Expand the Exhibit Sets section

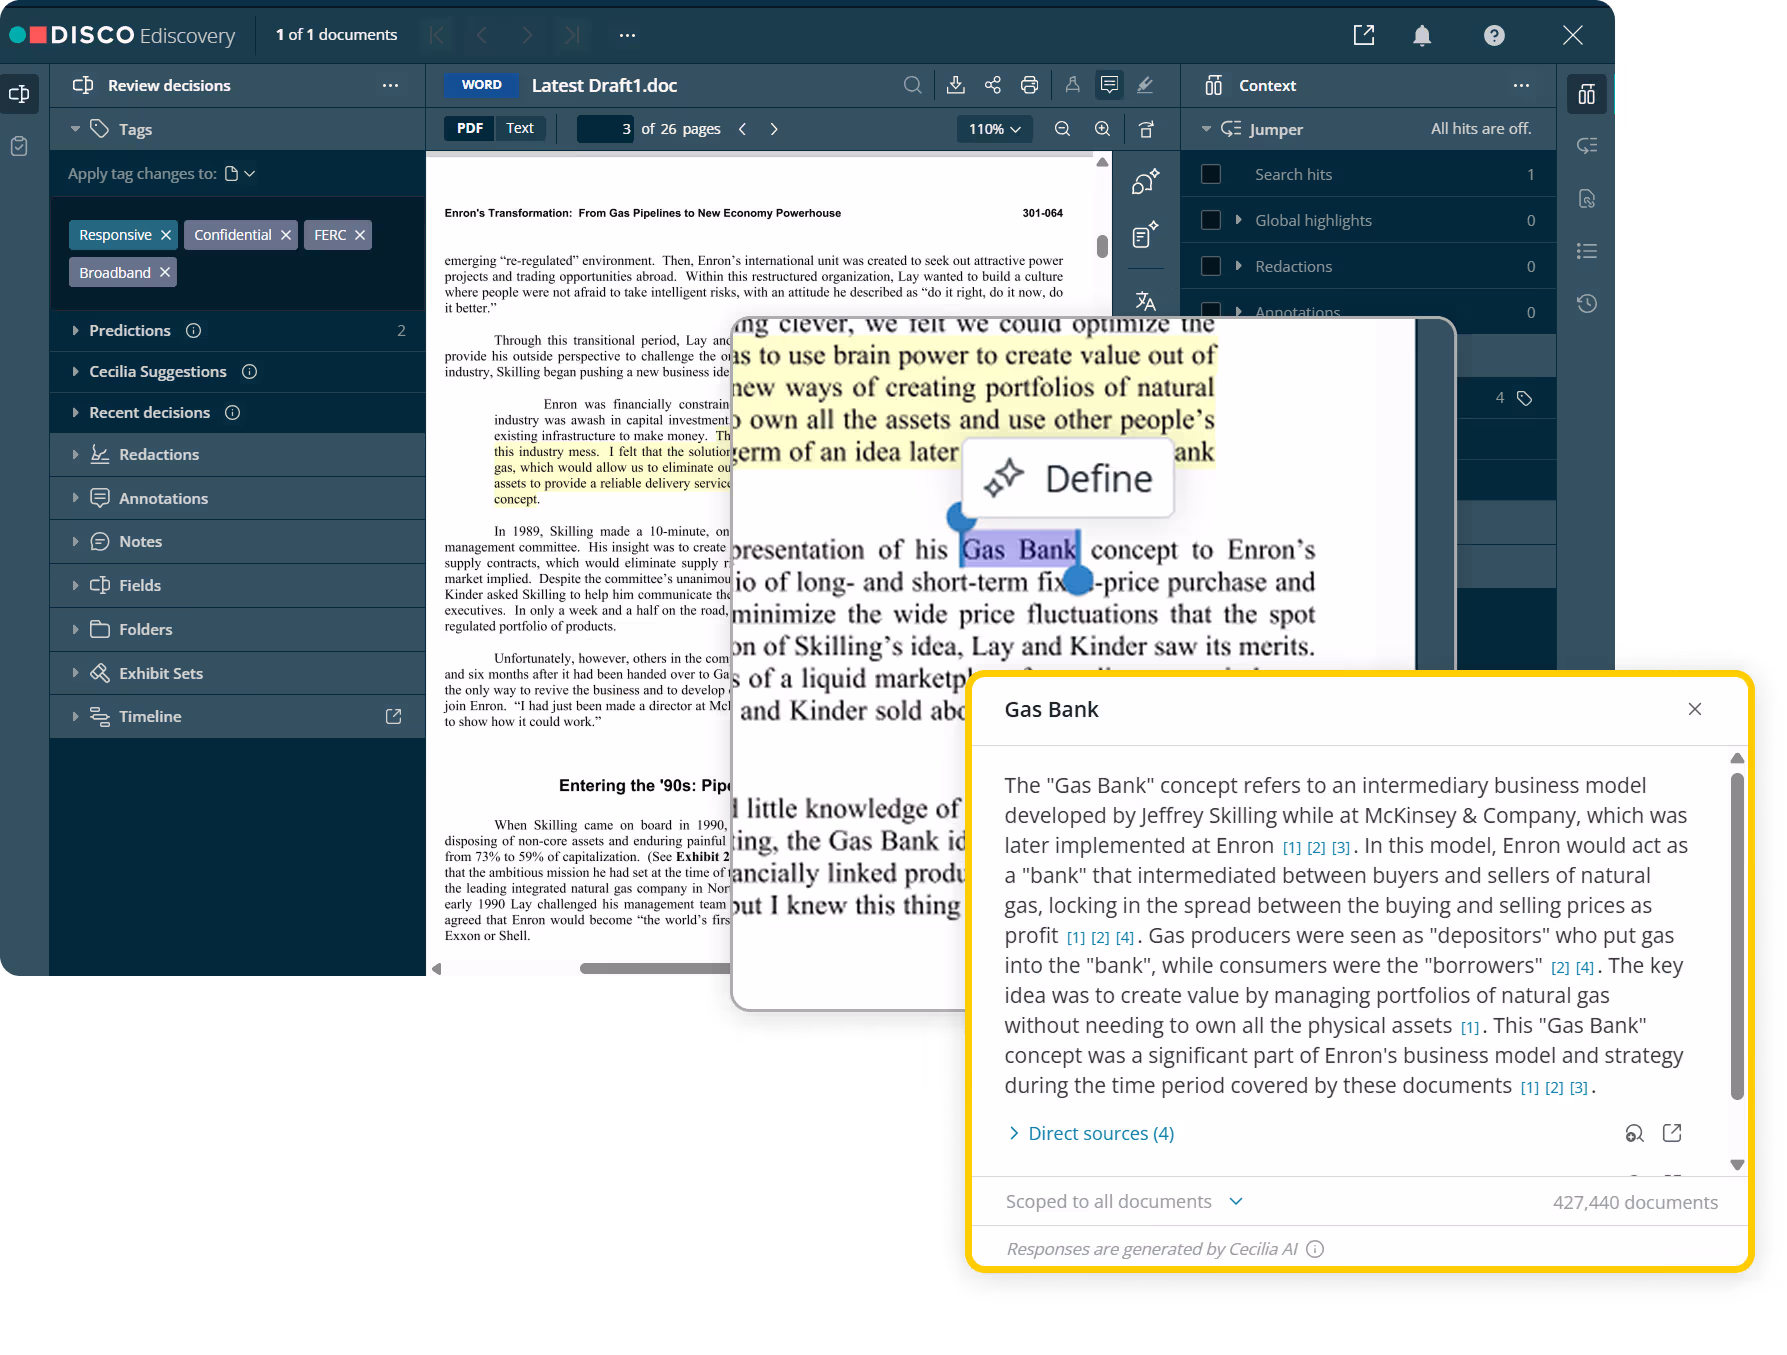[75, 673]
